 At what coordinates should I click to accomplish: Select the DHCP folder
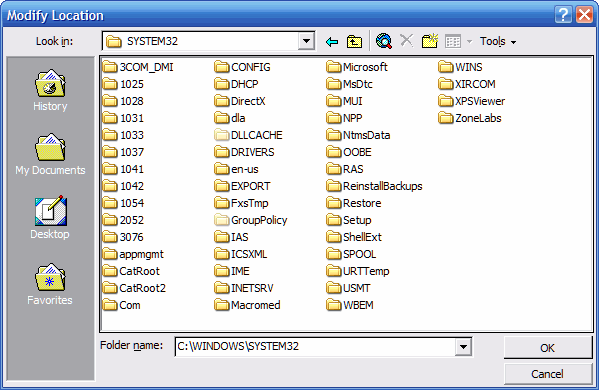[x=236, y=84]
